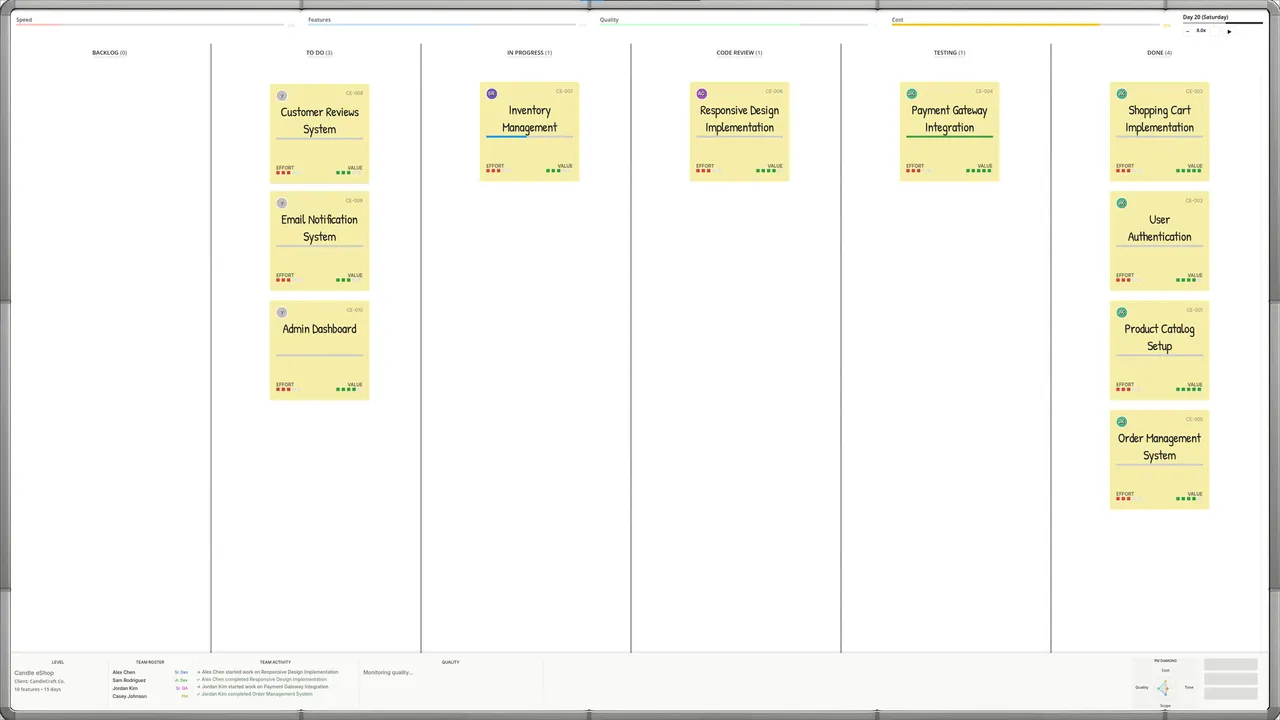Click assignee avatar on Inventory Management card

click(x=491, y=94)
